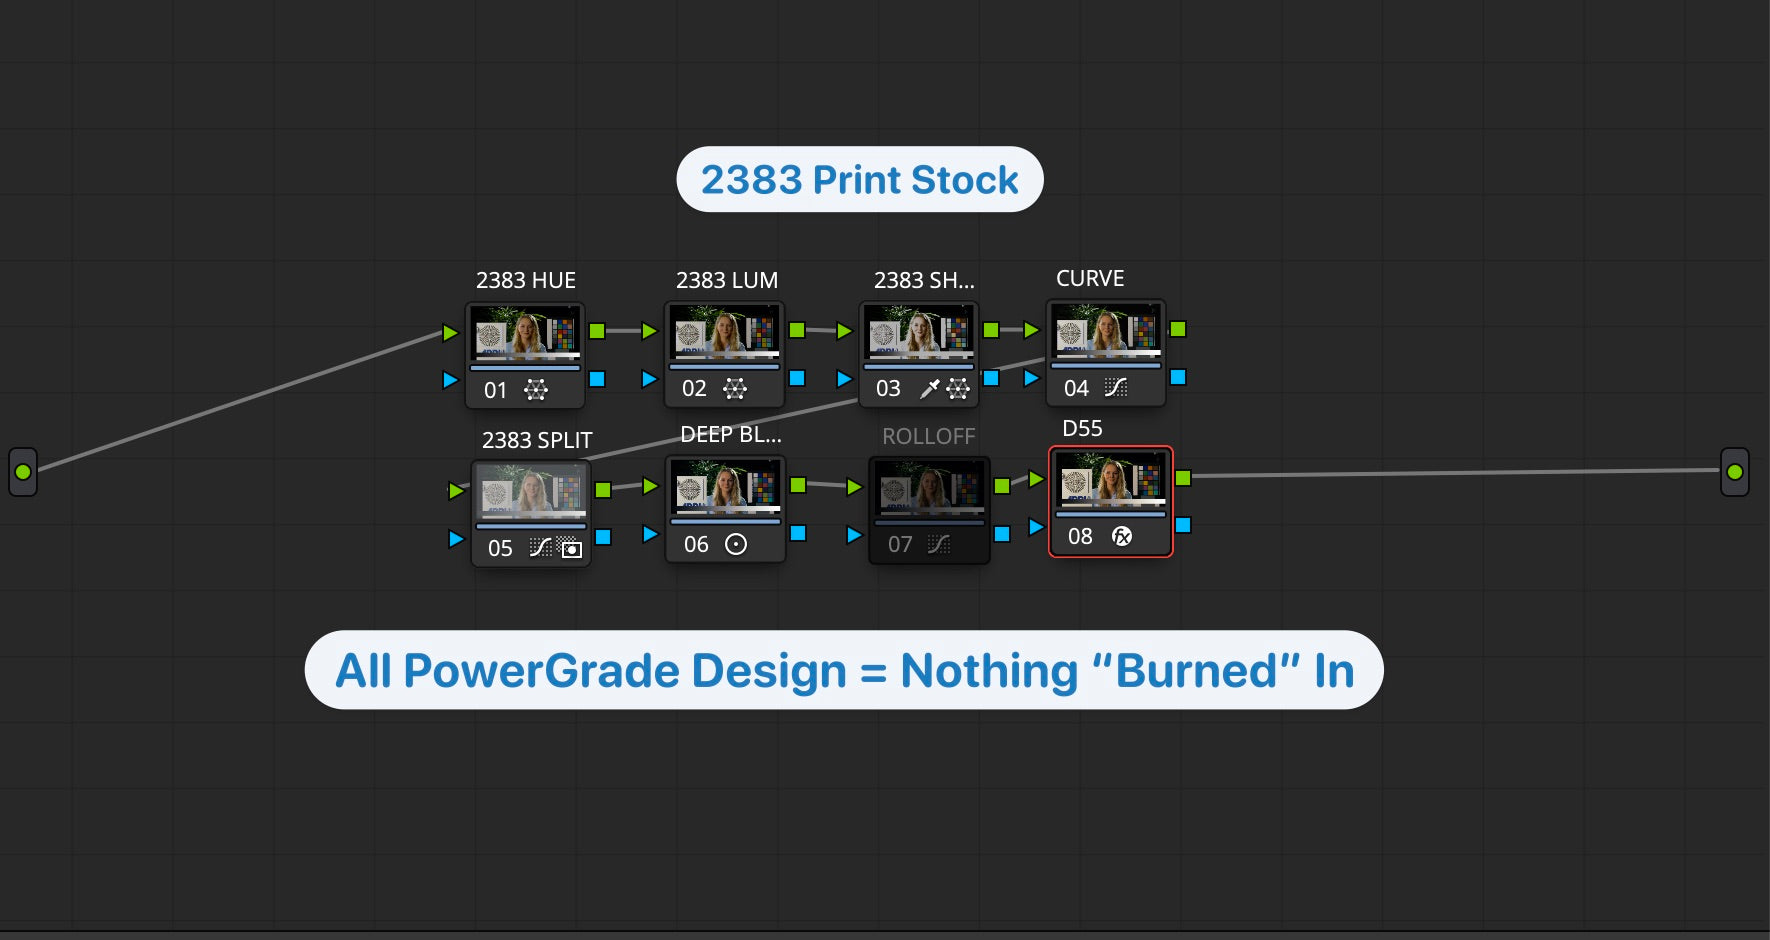Screen dimensions: 1770x940
Task: Click the color warper icon on node 01
Action: click(536, 390)
